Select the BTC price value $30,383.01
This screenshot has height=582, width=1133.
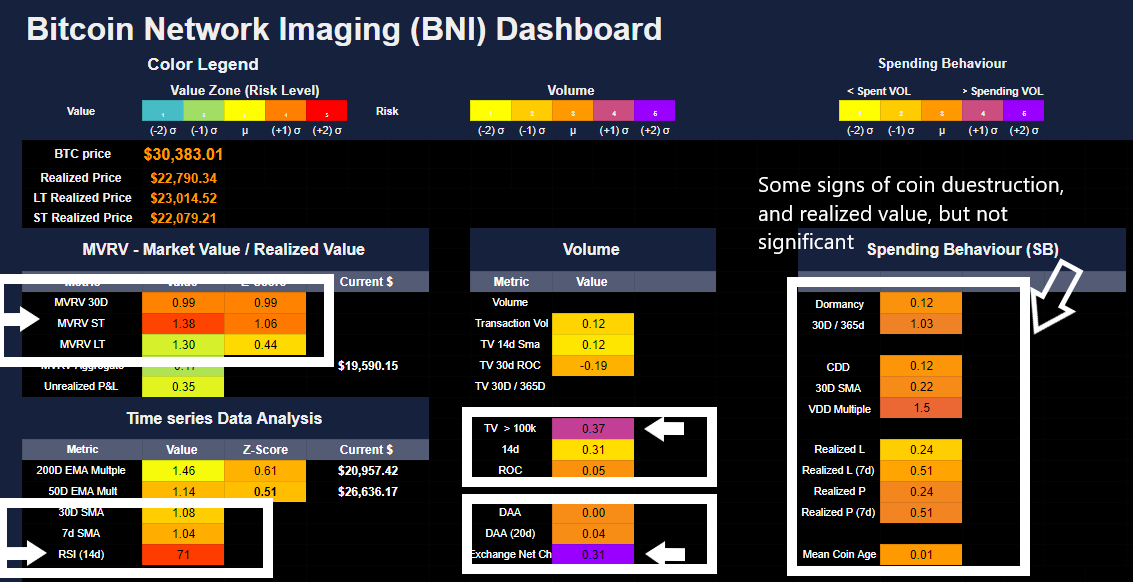pyautogui.click(x=184, y=154)
